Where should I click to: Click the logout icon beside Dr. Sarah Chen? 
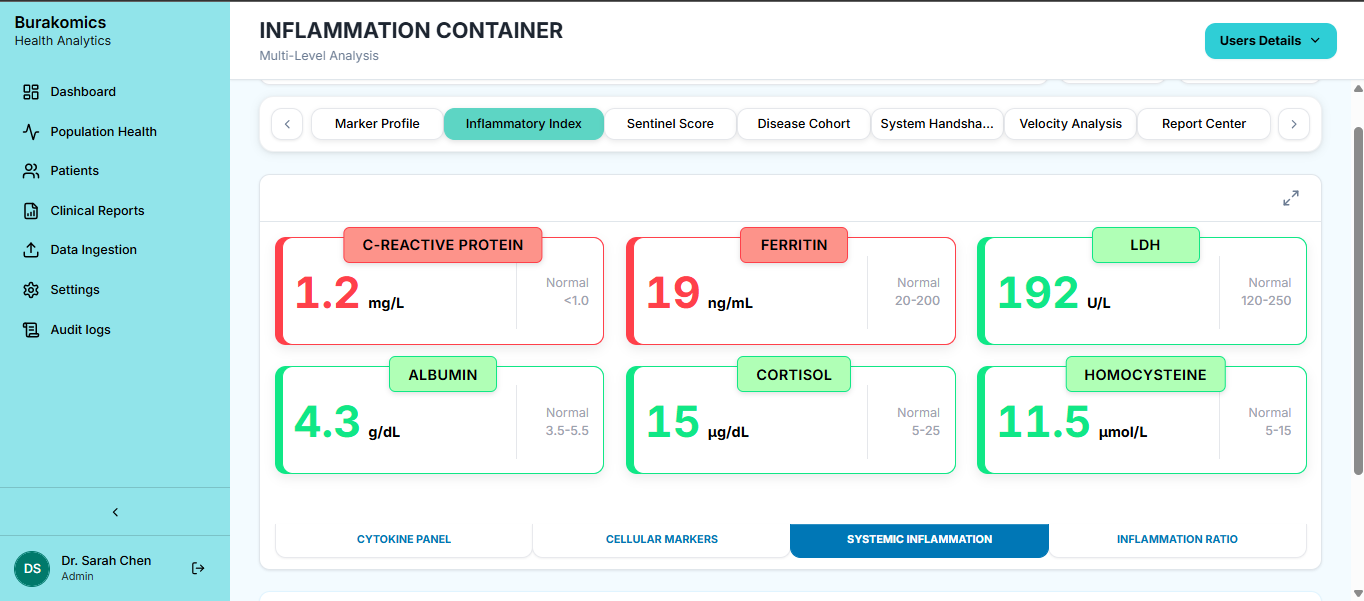coord(198,568)
